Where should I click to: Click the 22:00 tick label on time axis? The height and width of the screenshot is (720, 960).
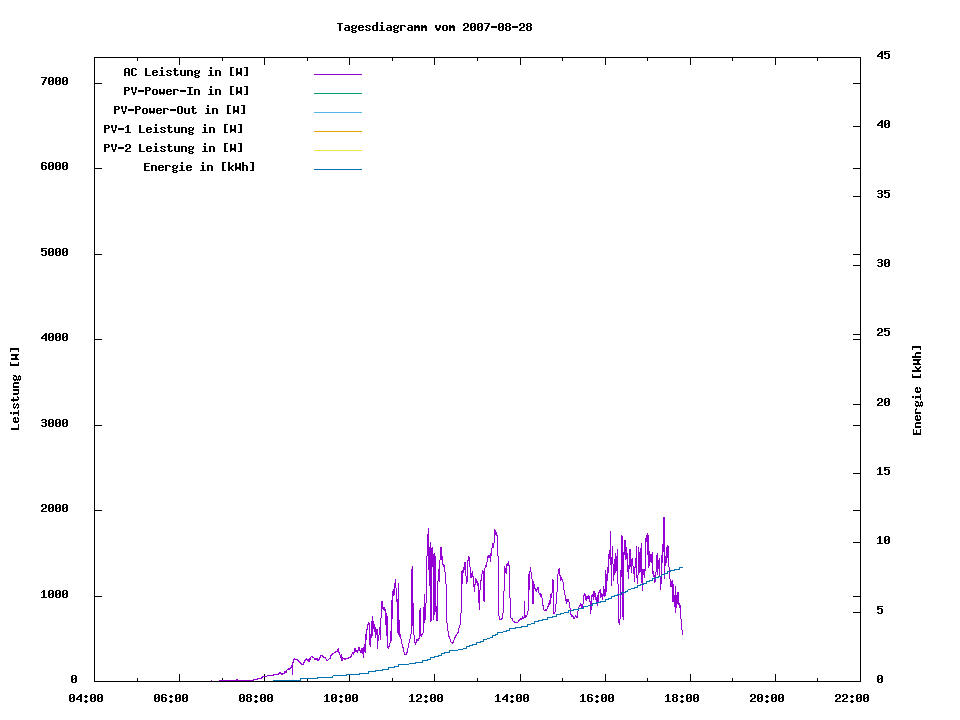tap(851, 698)
